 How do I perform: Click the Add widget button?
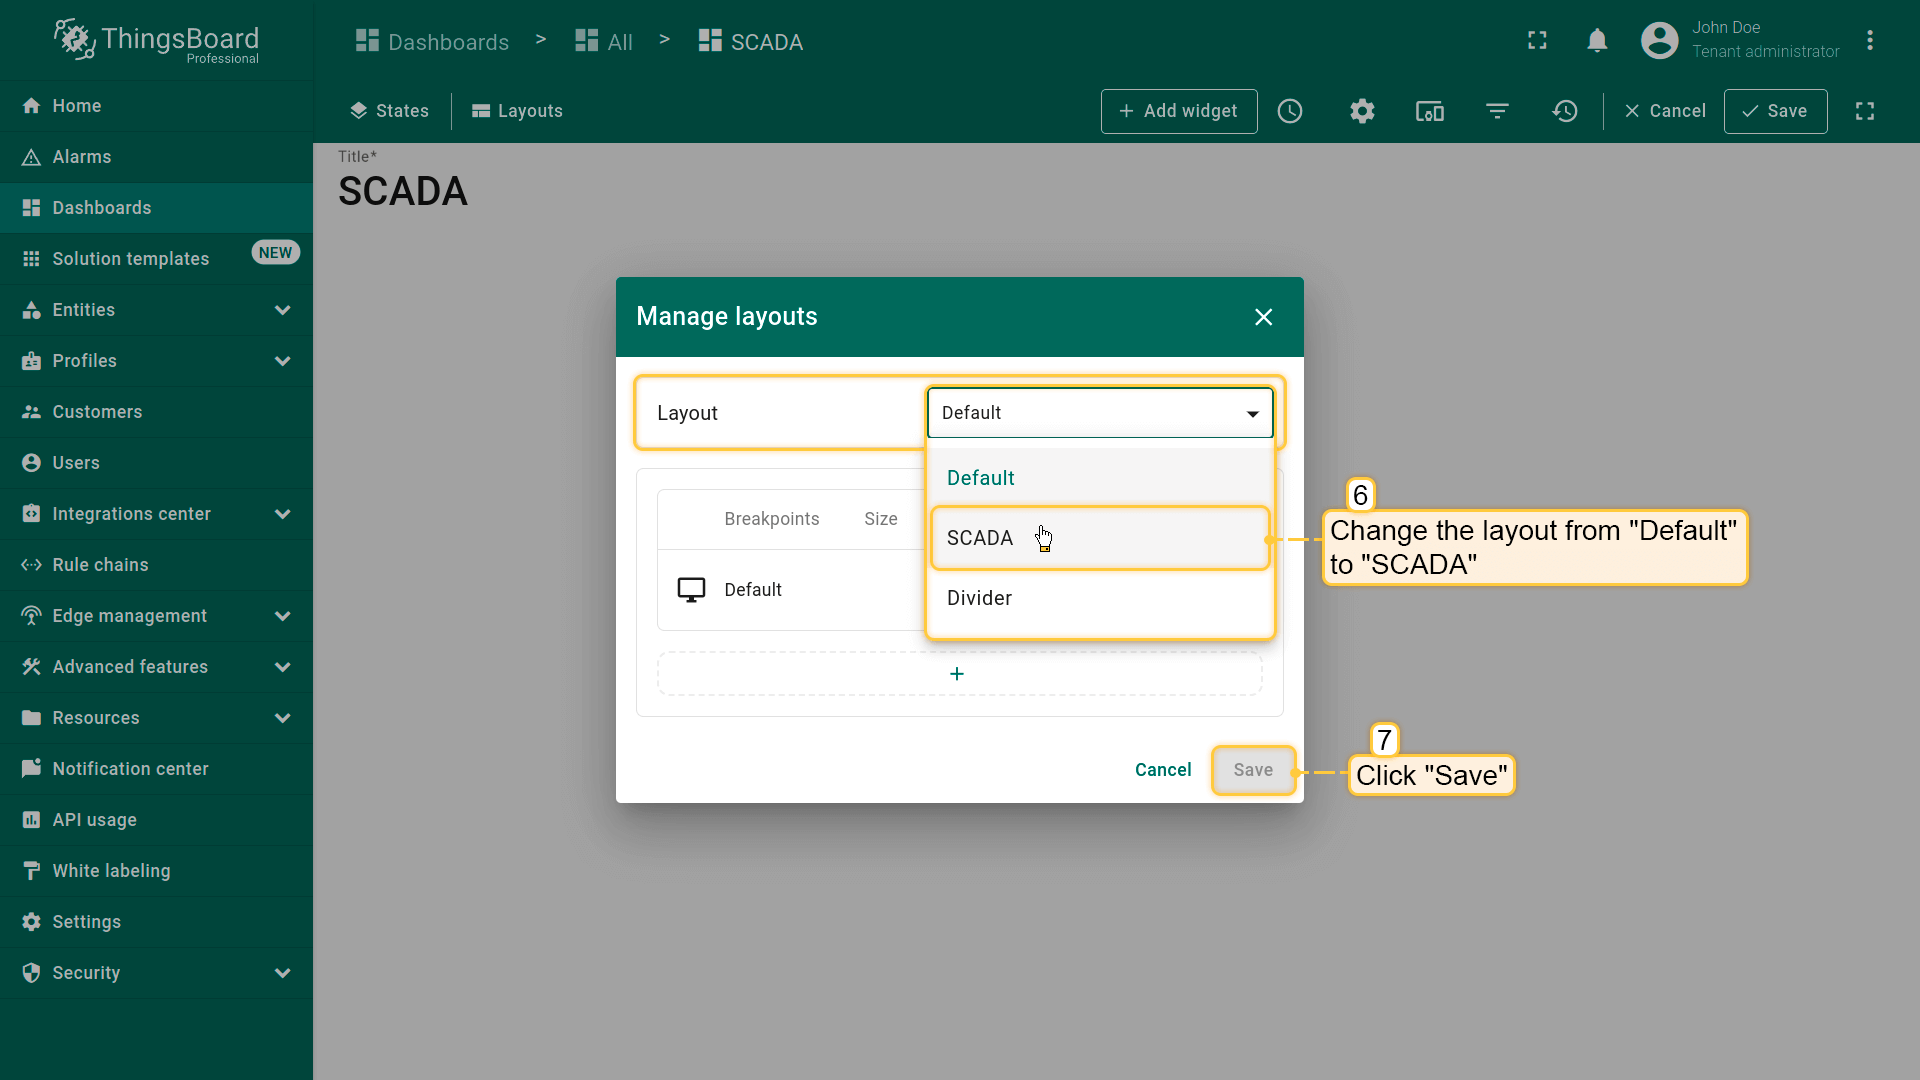tap(1178, 111)
